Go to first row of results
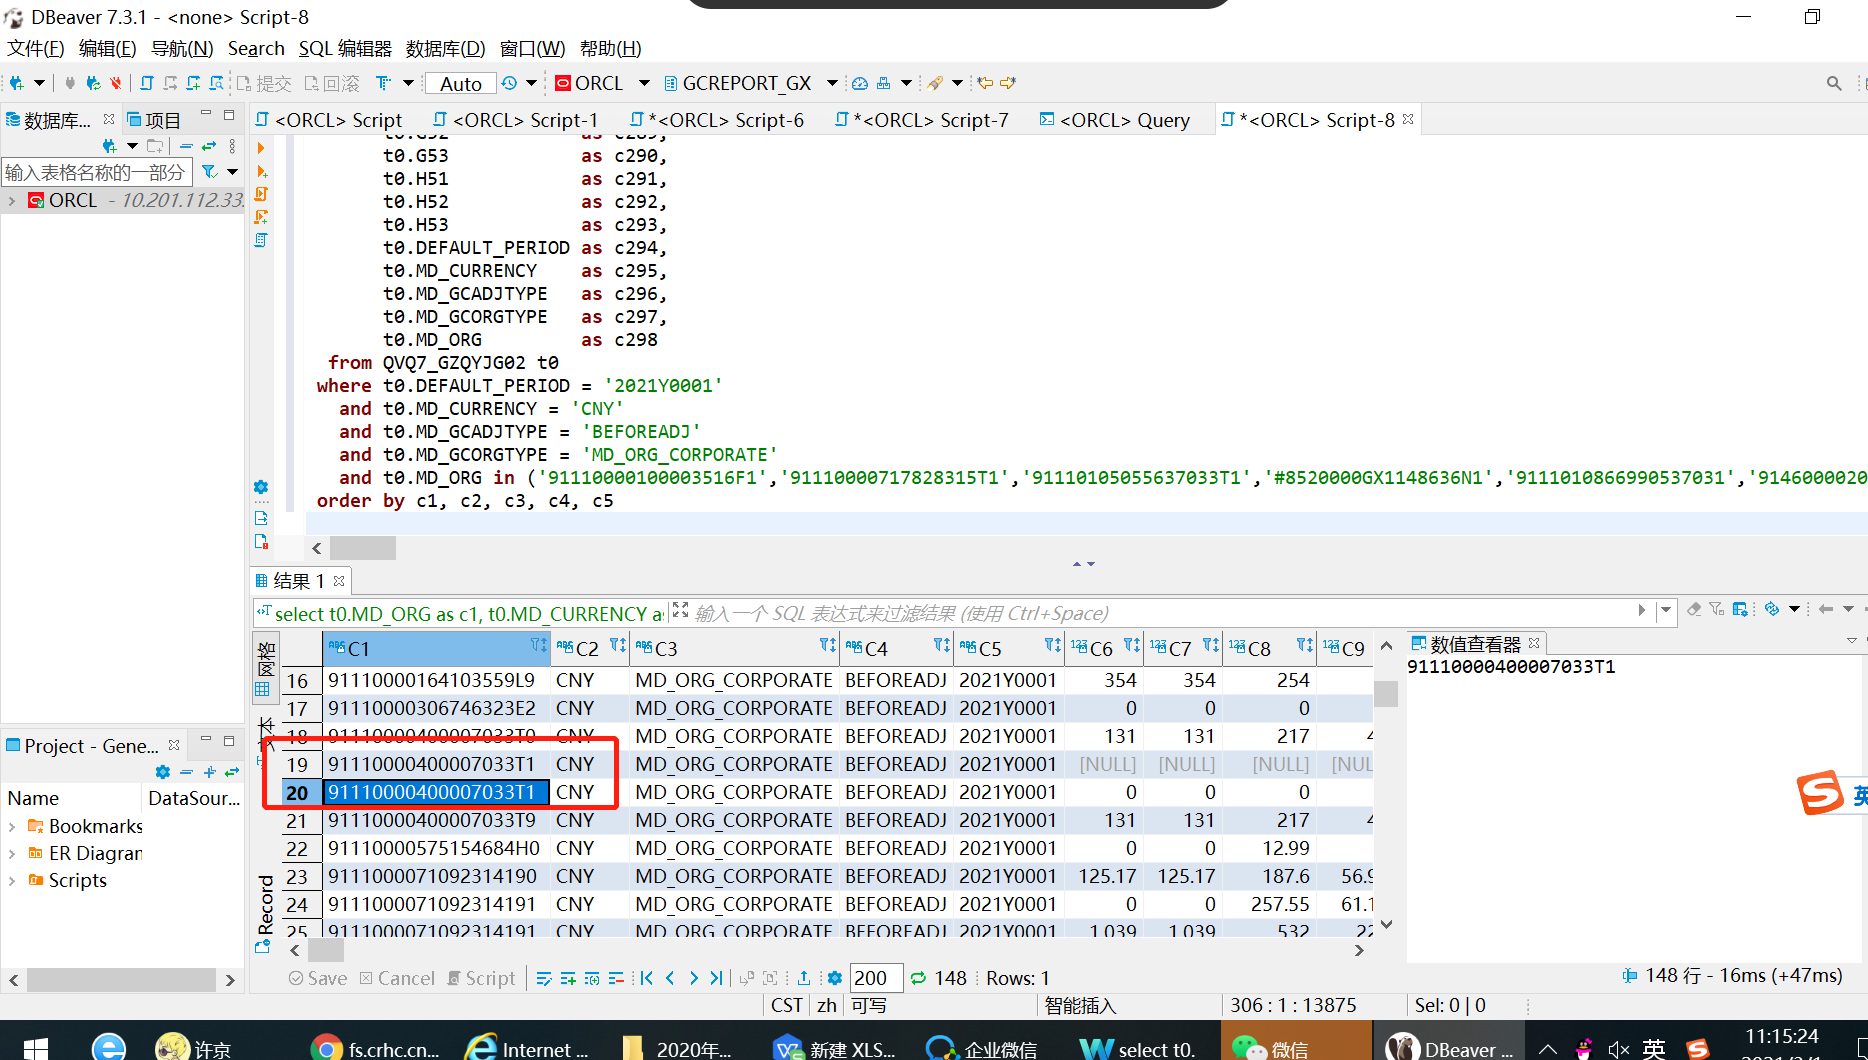 646,978
